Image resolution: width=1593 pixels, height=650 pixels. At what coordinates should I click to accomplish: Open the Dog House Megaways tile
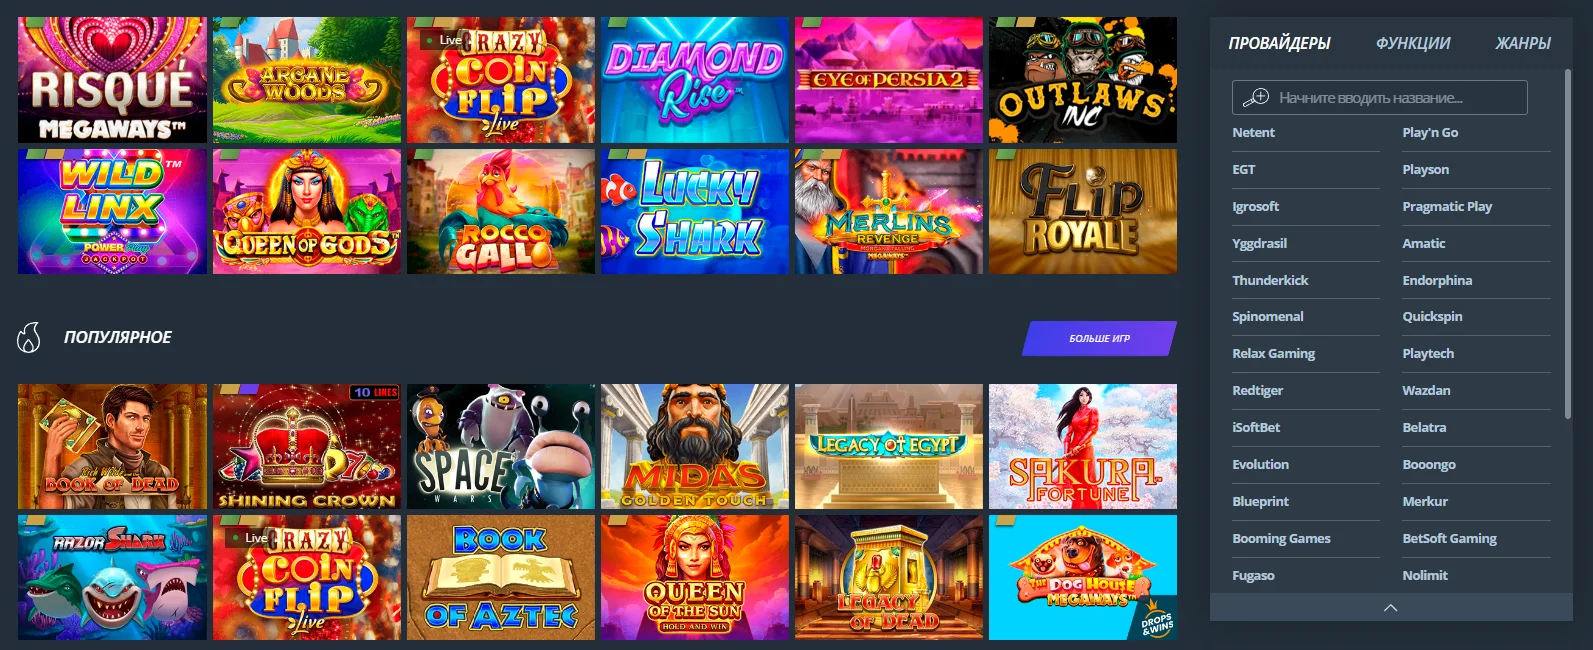tap(1083, 577)
